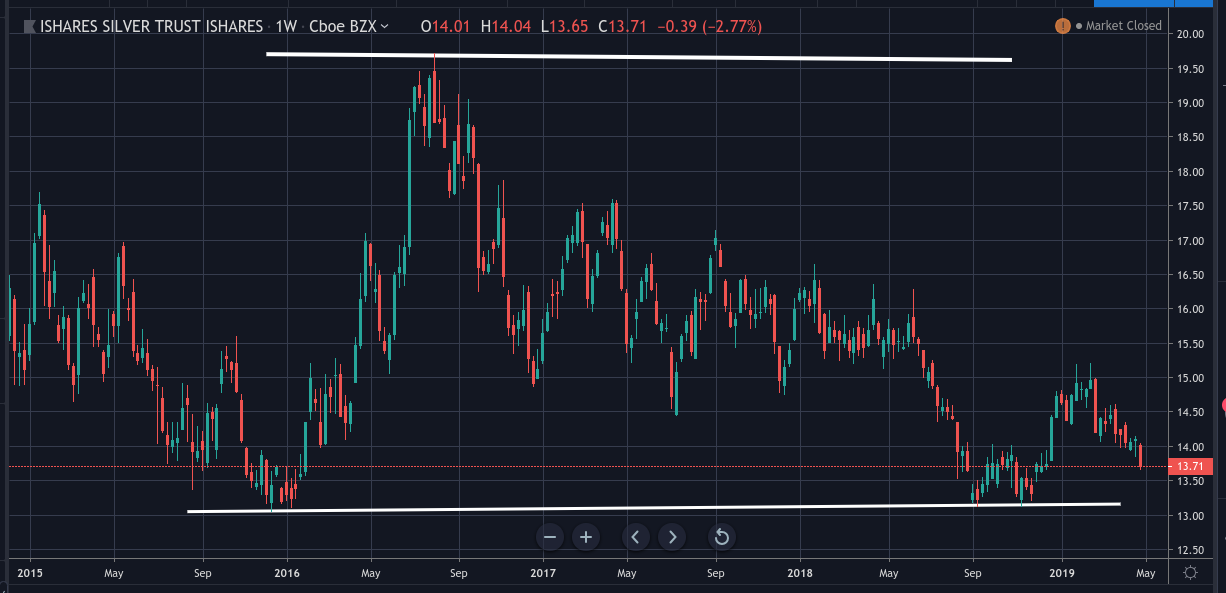Click the tall green candle below the 19.50 peak
The image size is (1226, 593).
tap(411, 180)
